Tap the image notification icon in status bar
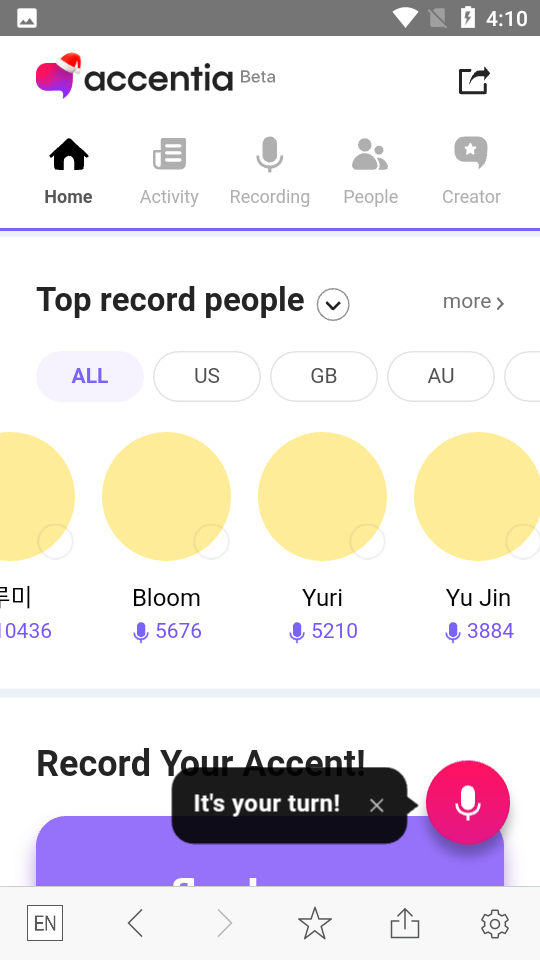 click(x=27, y=18)
